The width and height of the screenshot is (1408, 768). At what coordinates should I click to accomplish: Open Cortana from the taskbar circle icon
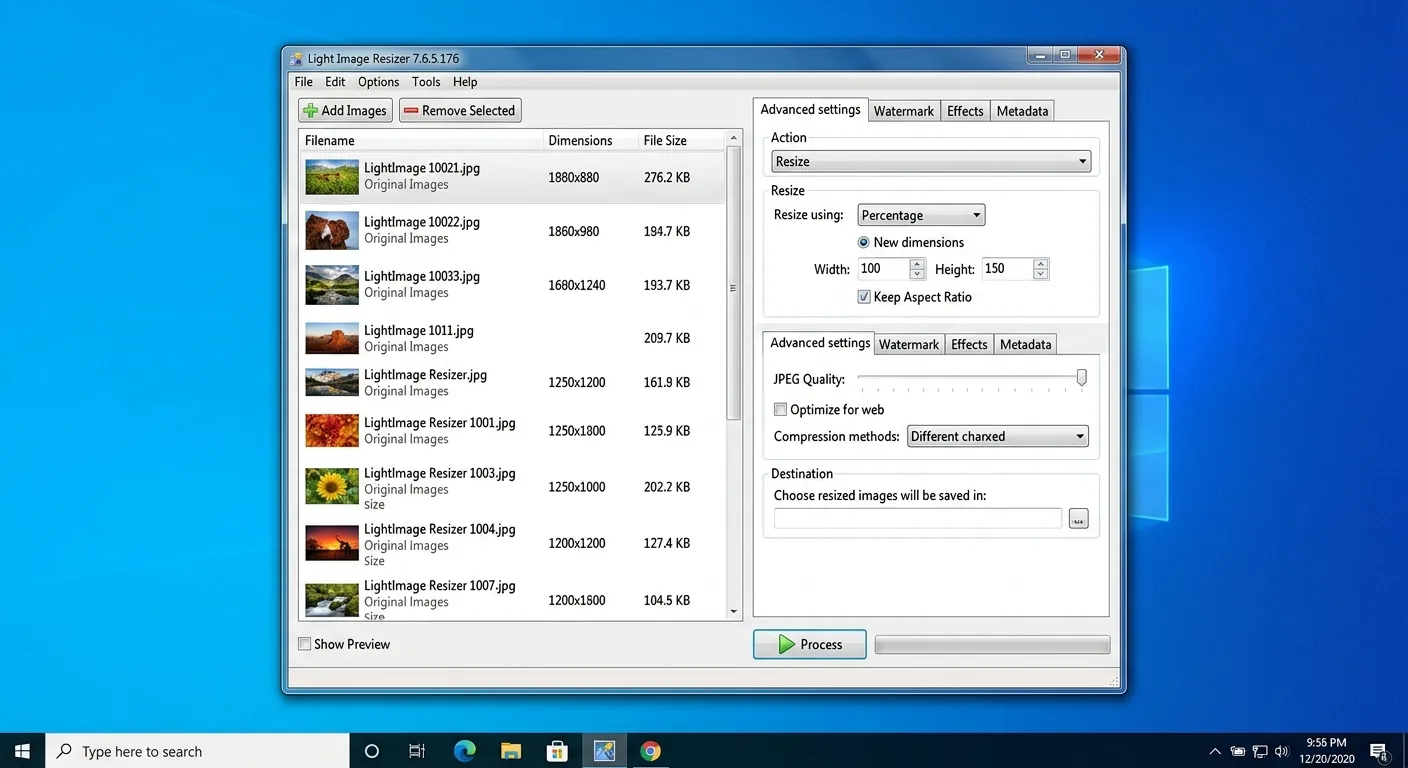point(371,751)
